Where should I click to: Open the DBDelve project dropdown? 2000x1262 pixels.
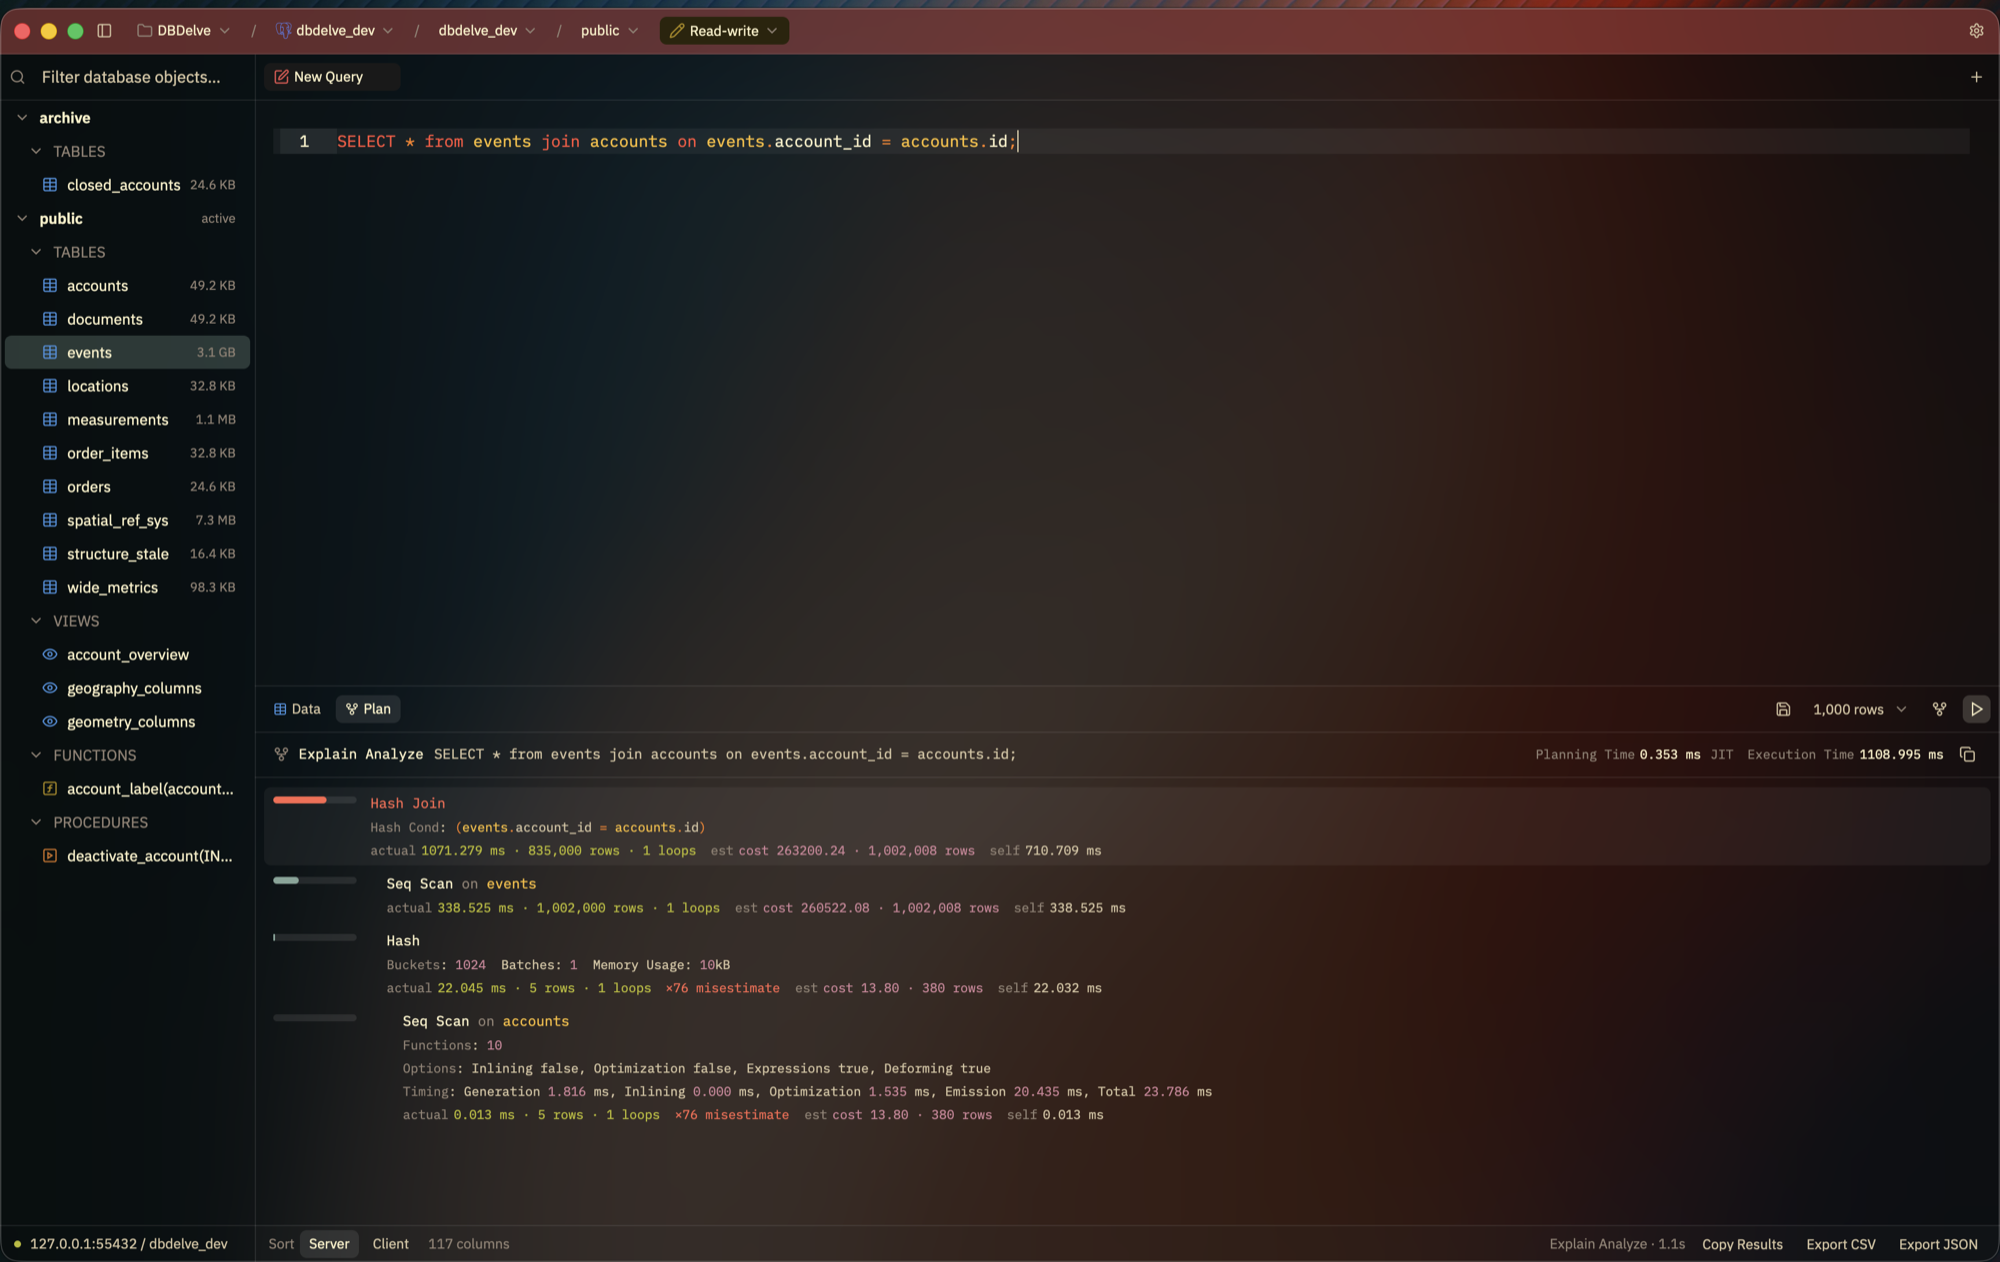pos(184,31)
